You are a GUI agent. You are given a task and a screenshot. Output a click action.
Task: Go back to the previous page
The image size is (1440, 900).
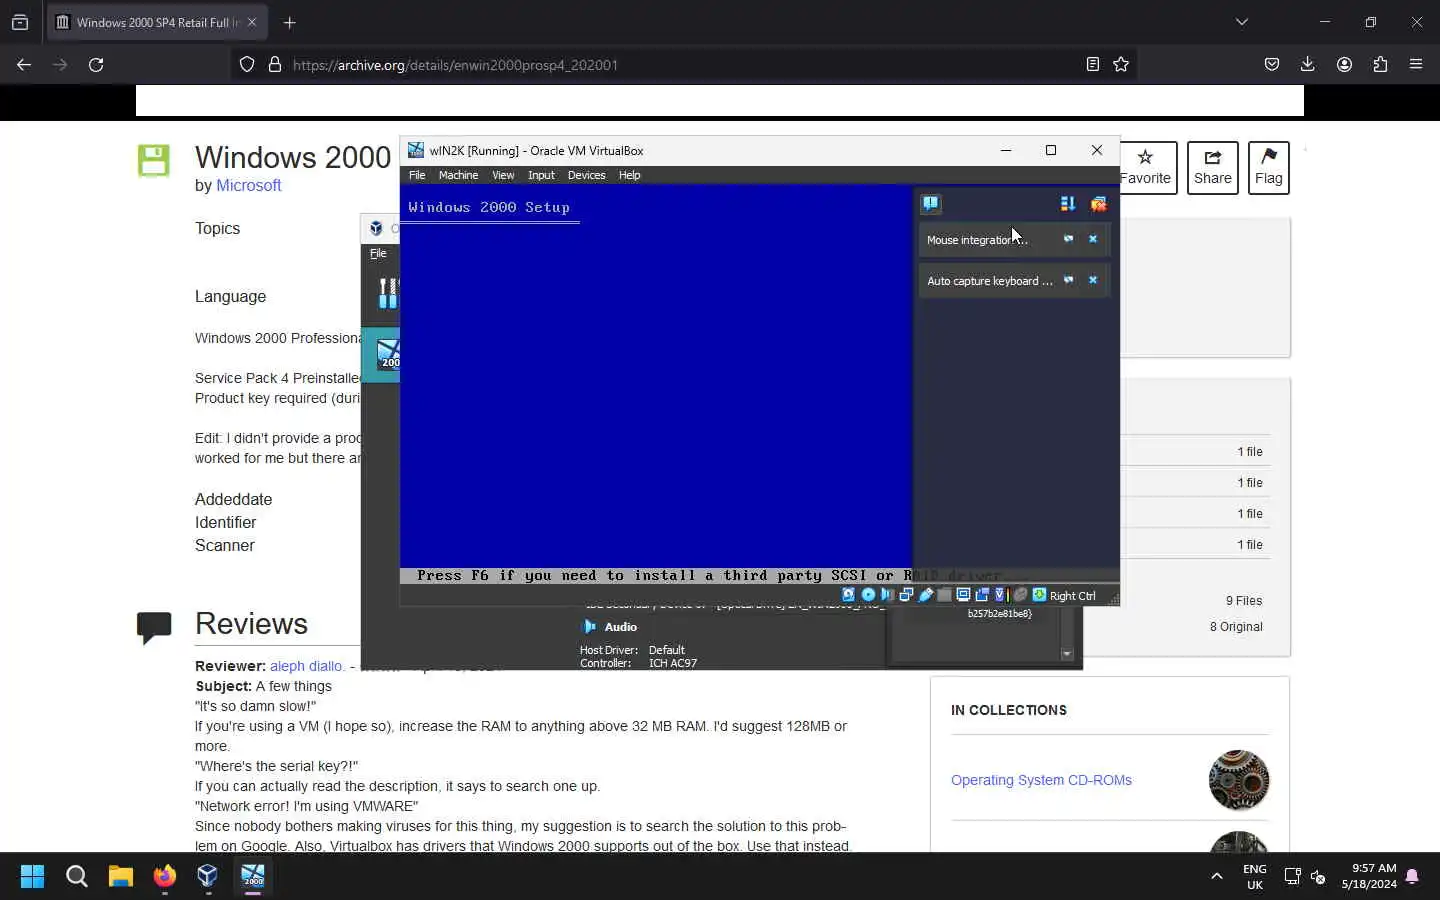[24, 64]
